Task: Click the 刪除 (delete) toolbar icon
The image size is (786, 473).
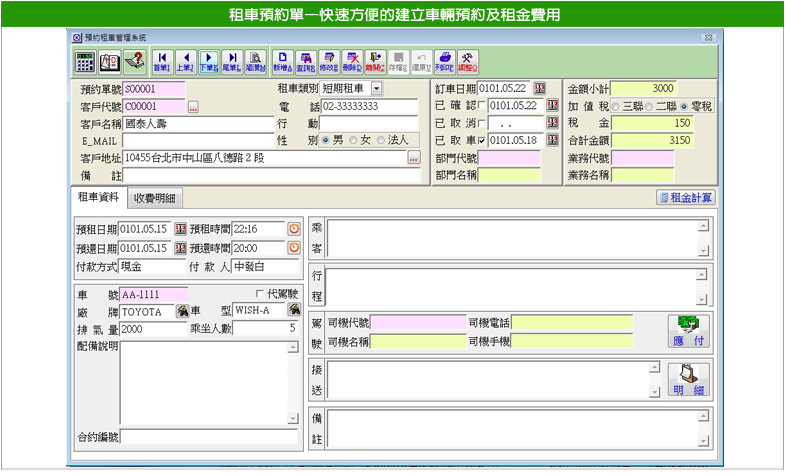Action: click(352, 60)
